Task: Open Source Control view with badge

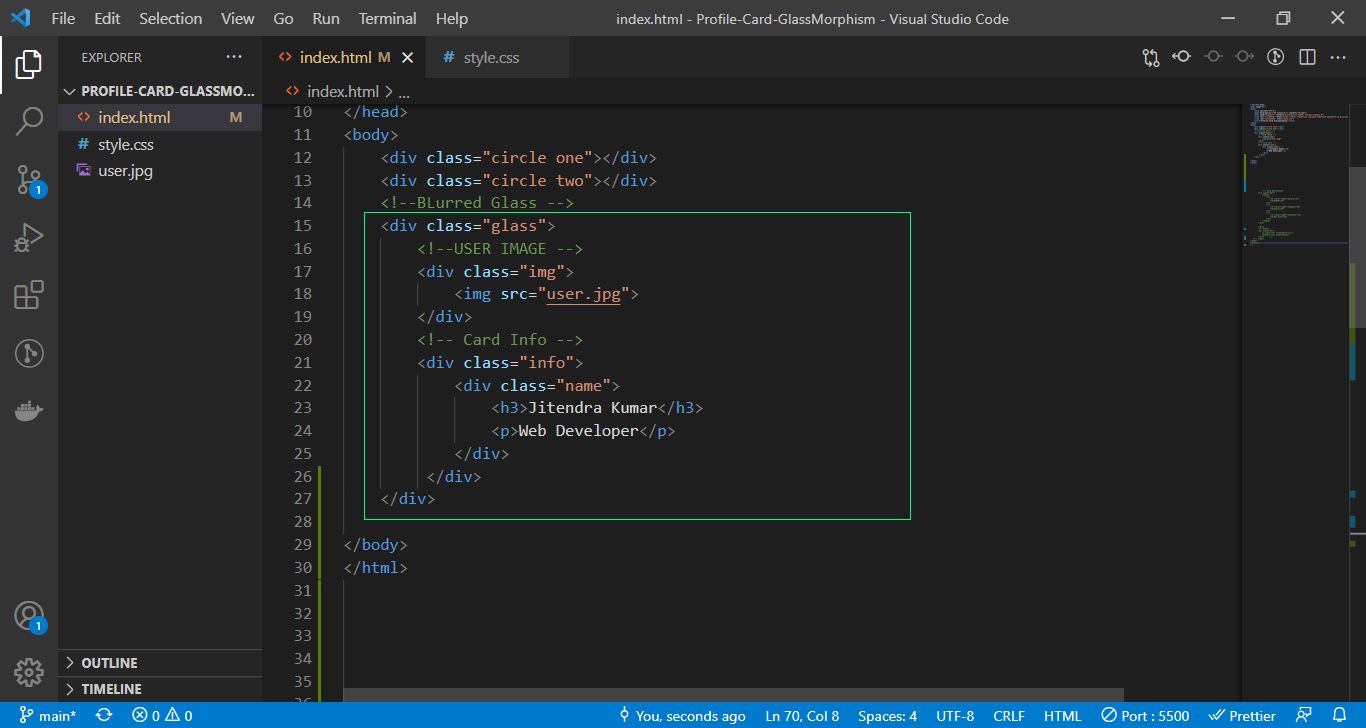Action: pyautogui.click(x=29, y=180)
